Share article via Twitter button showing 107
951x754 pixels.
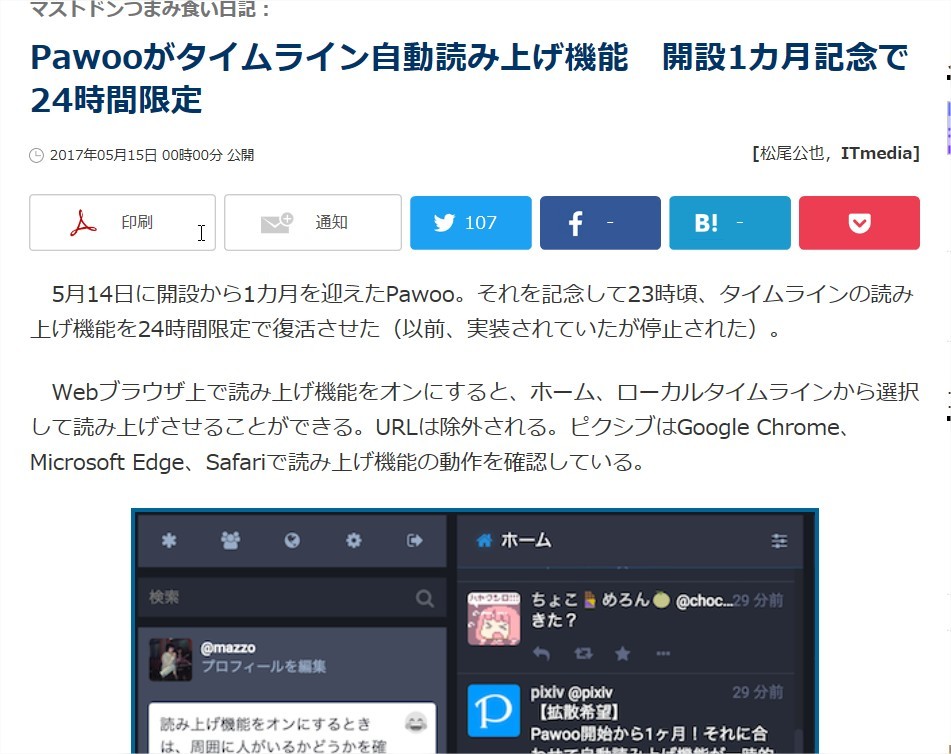tap(471, 223)
